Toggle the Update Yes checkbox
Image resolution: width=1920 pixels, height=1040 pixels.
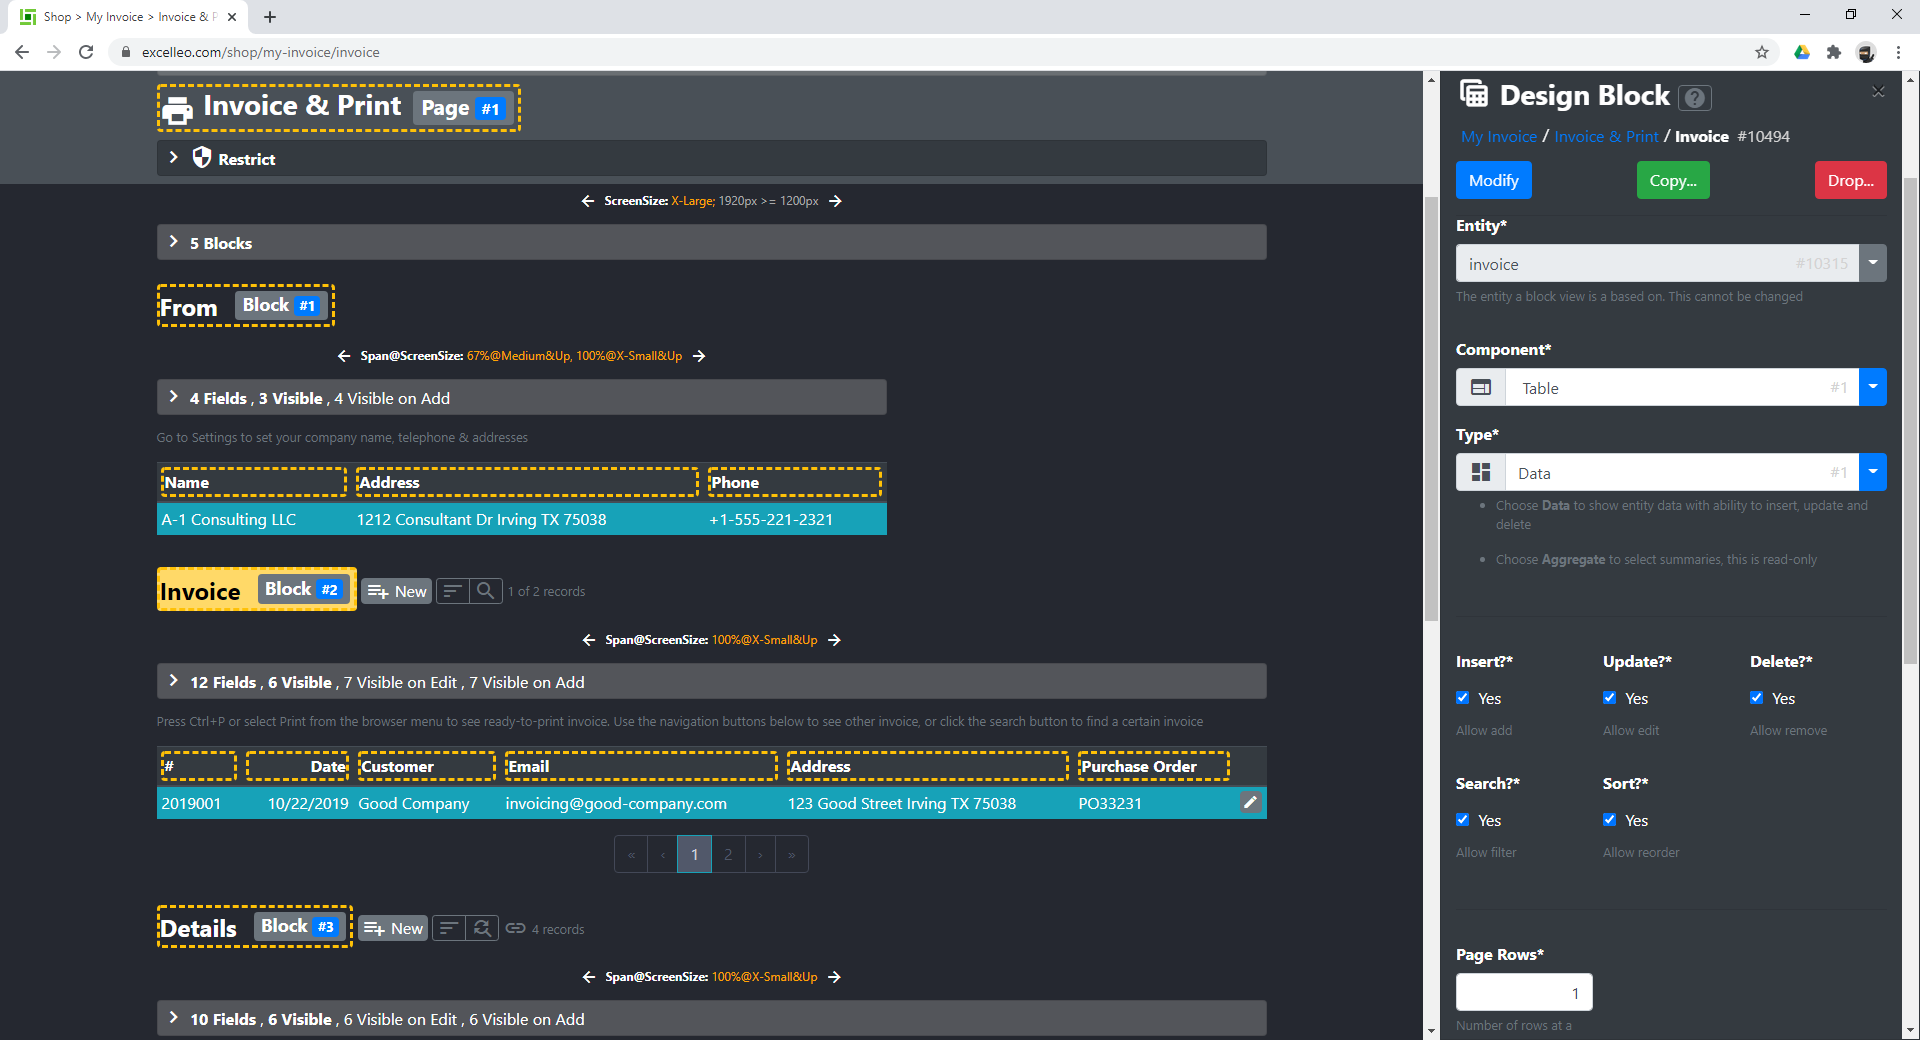click(1610, 698)
